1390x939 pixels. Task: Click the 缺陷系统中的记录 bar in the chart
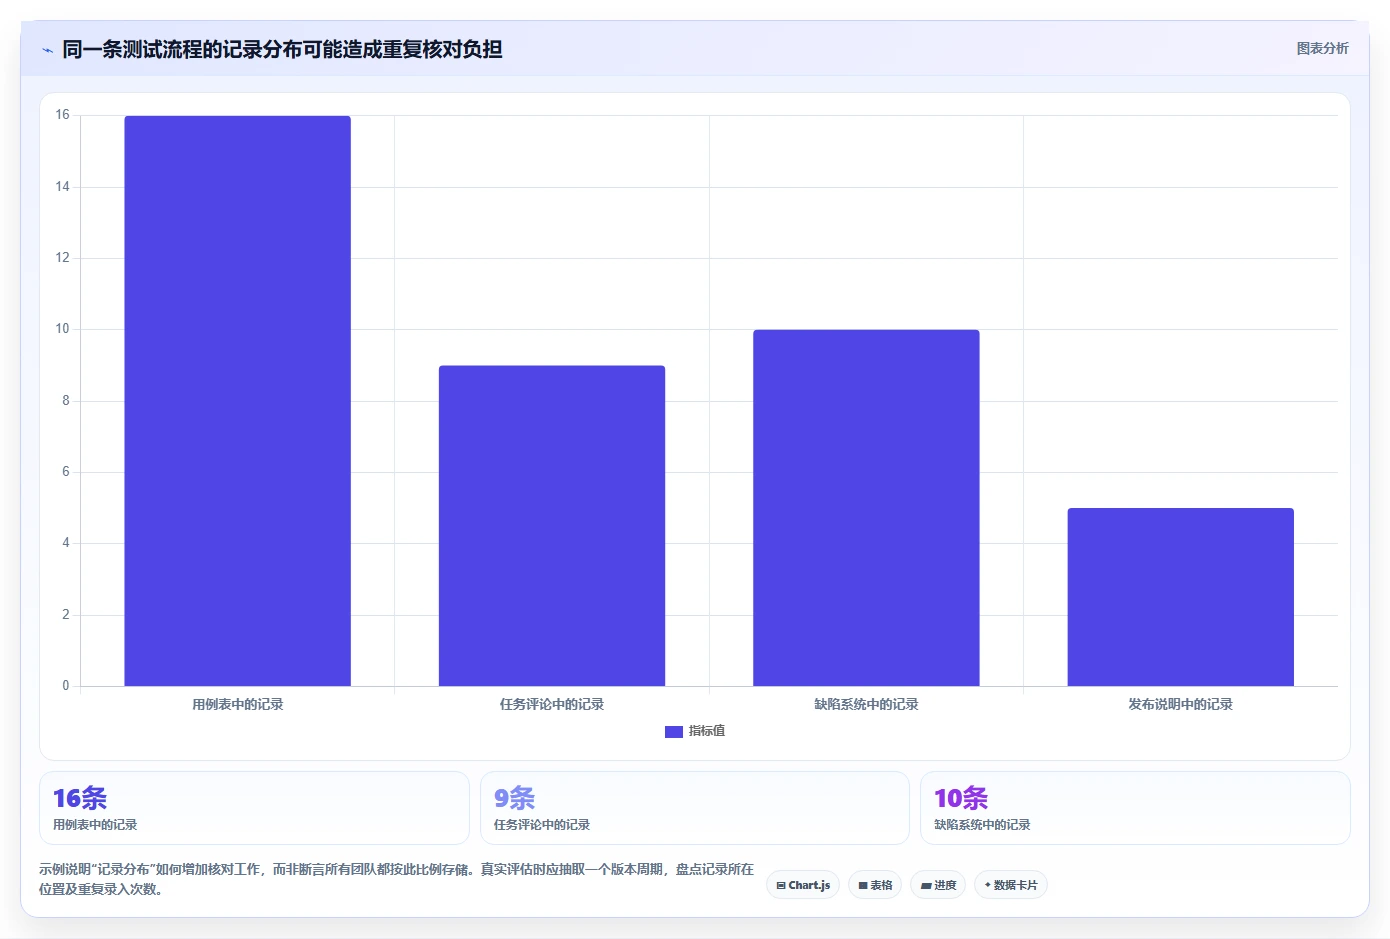866,508
